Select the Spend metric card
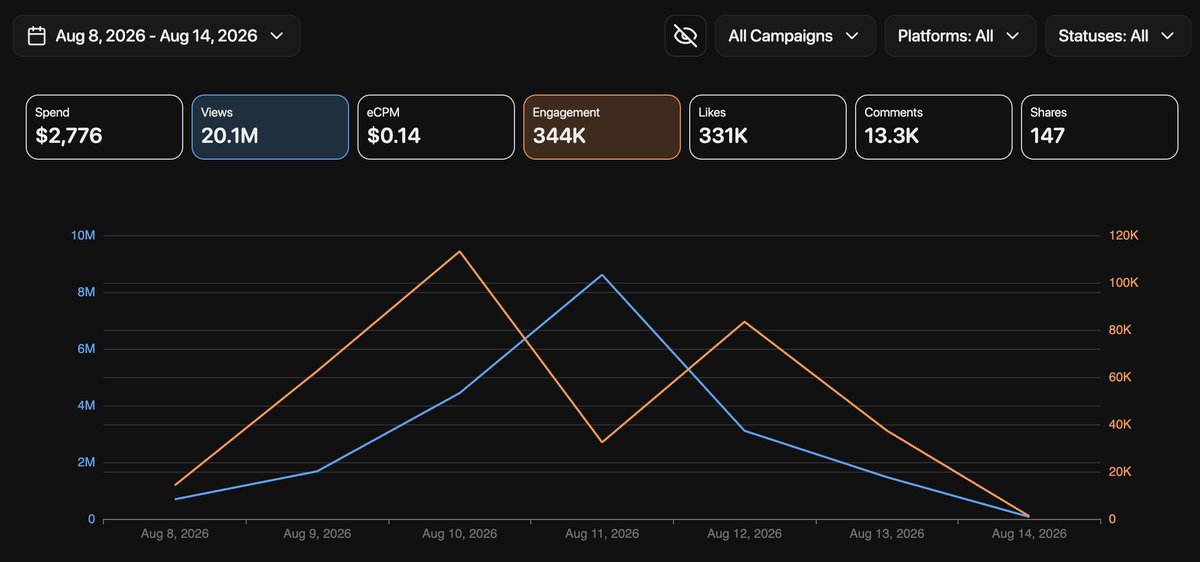Viewport: 1200px width, 562px height. tap(105, 127)
